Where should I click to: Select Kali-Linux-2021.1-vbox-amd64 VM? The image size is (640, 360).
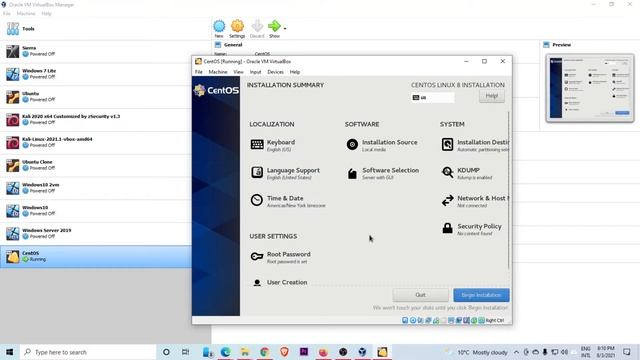coord(96,143)
